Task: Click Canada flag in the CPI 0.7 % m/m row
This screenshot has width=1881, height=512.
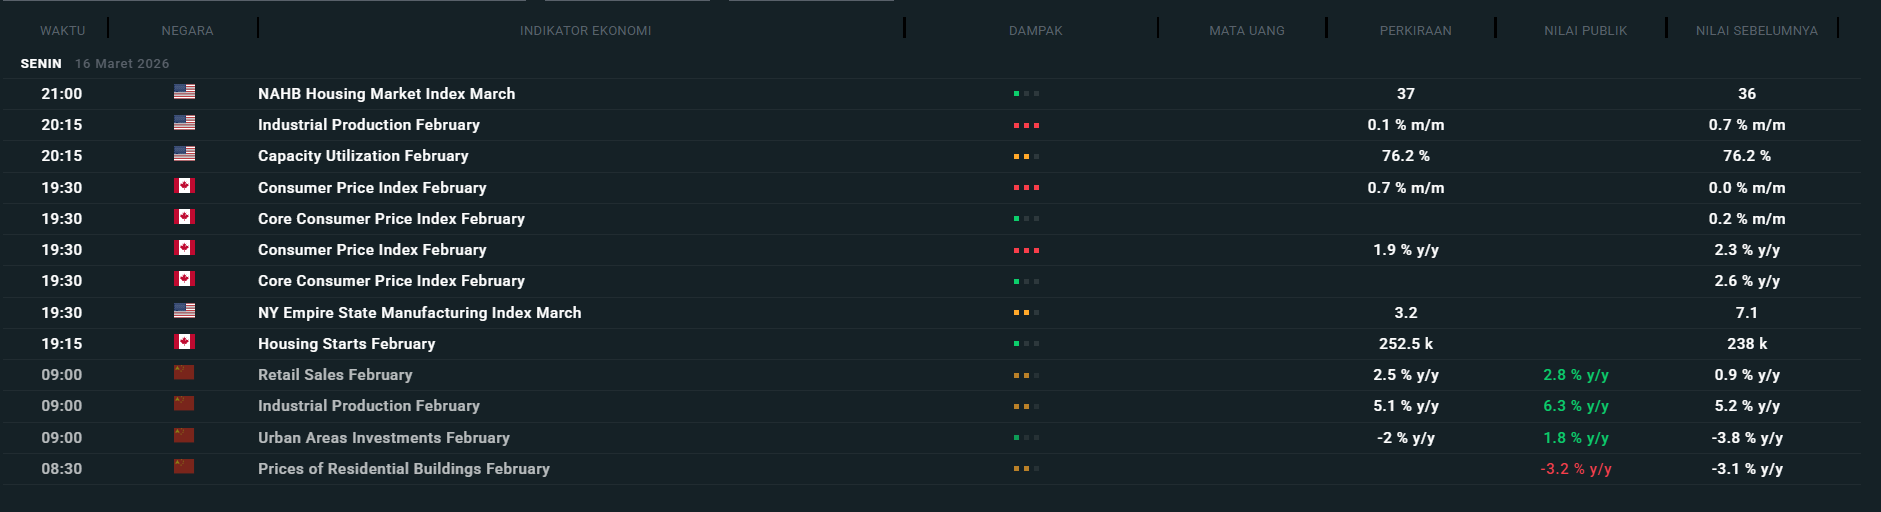Action: pos(184,186)
